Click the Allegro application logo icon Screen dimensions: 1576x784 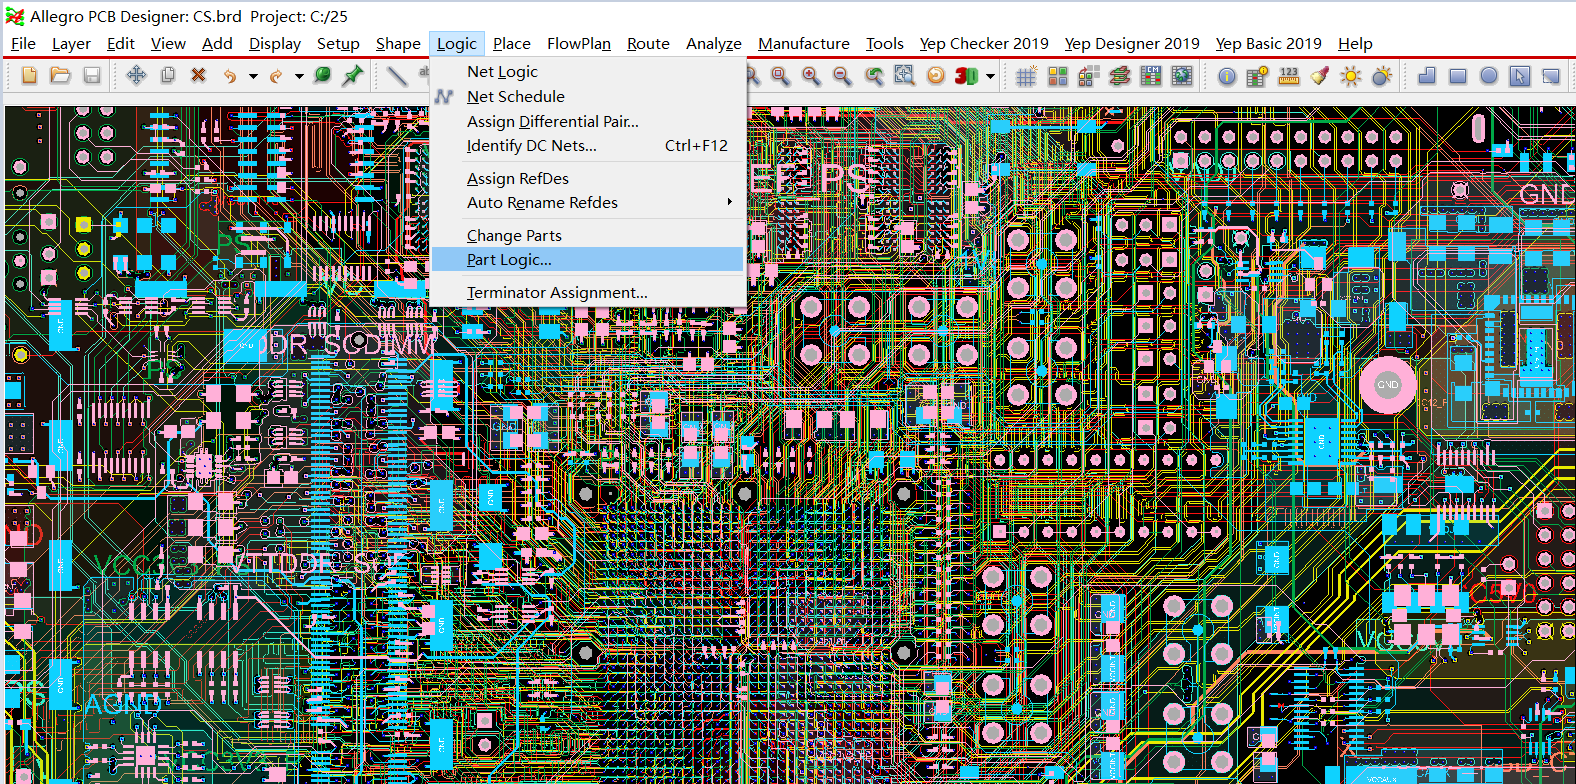(x=15, y=16)
